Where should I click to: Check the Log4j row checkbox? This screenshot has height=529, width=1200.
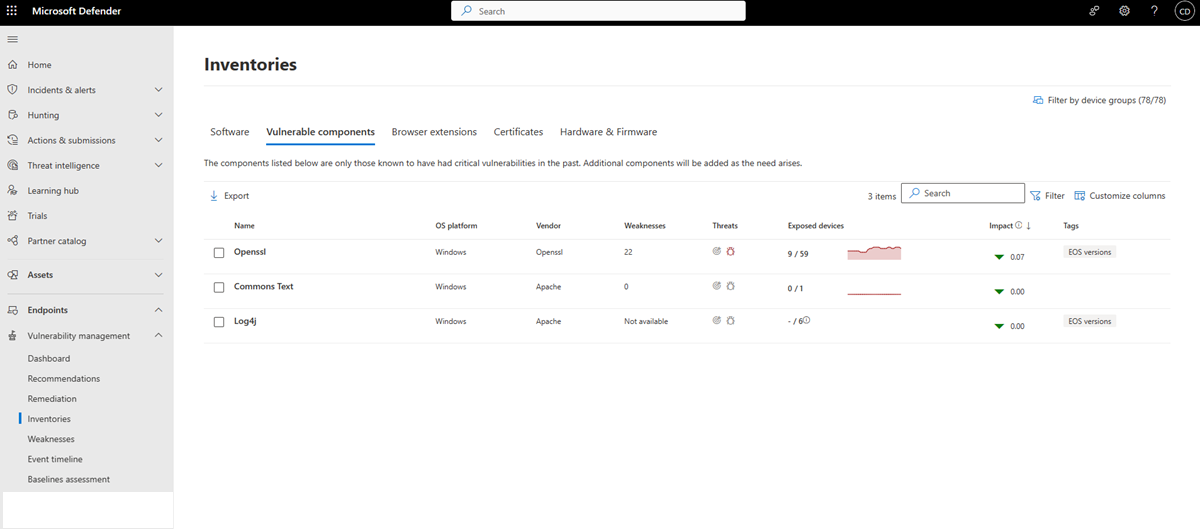click(219, 322)
